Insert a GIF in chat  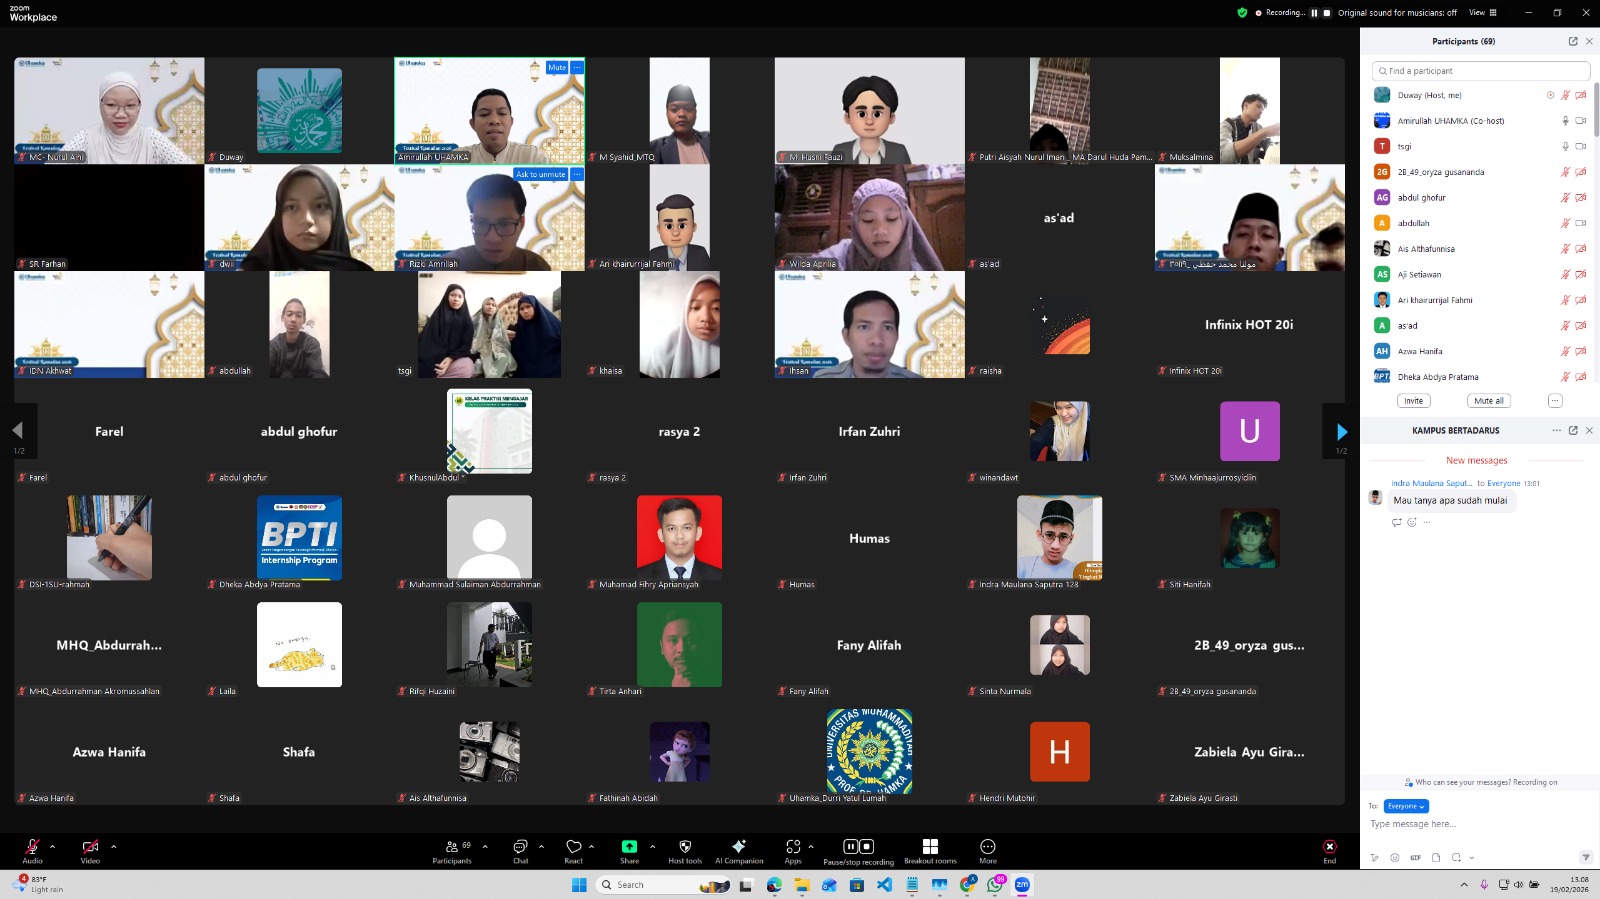click(1415, 858)
